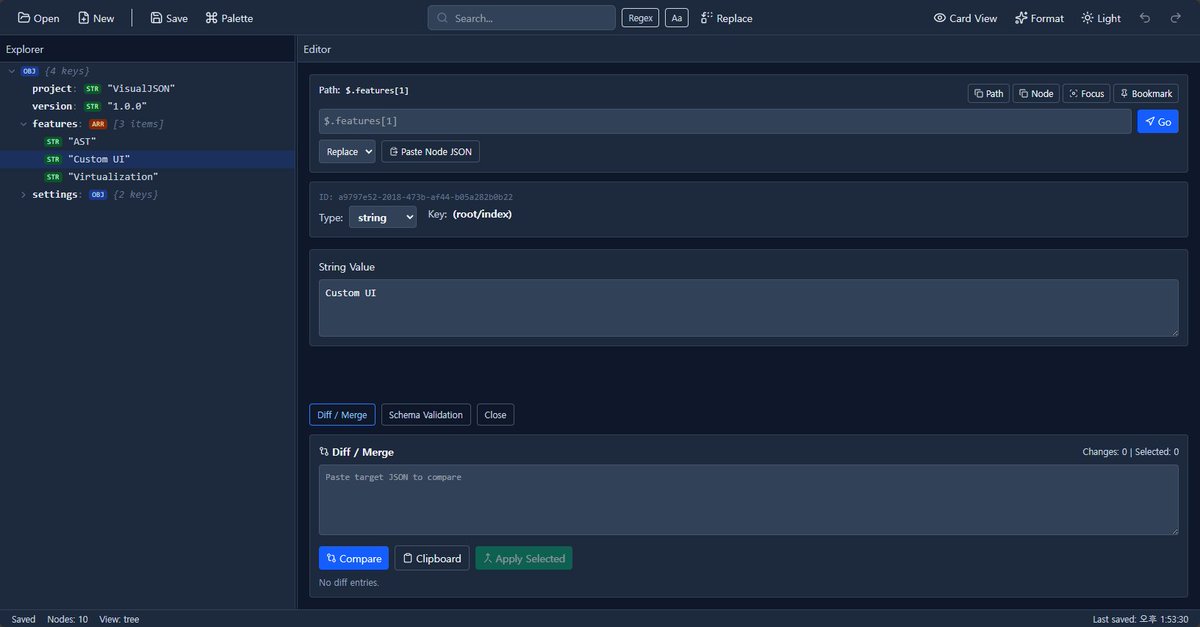This screenshot has width=1200, height=627.
Task: Click "View: tree" in status bar
Action: 119,619
